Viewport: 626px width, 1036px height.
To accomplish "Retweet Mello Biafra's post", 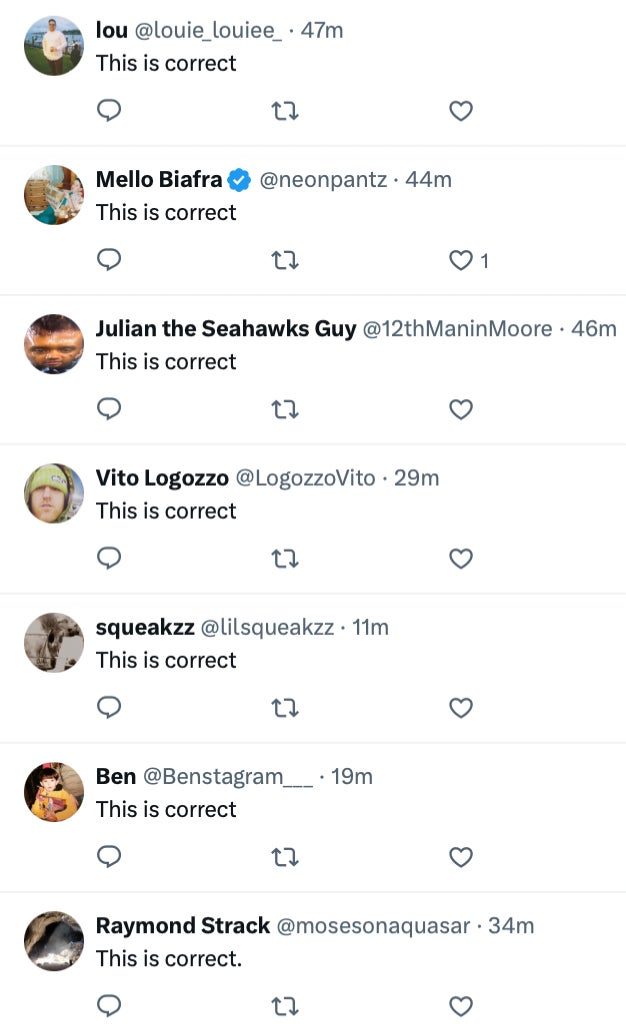I will pyautogui.click(x=285, y=261).
